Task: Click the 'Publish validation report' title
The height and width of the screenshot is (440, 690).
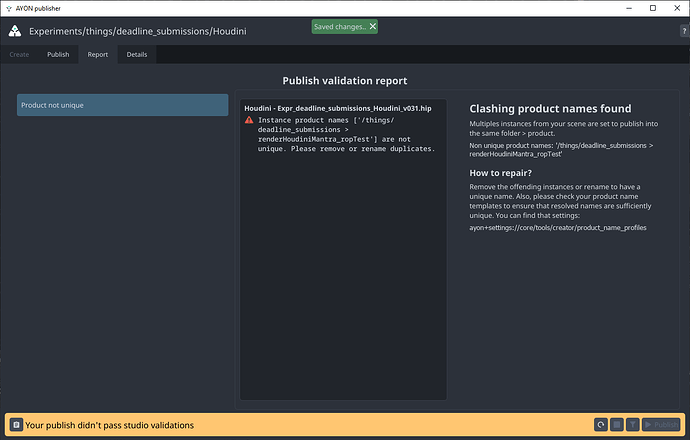Action: [x=345, y=81]
